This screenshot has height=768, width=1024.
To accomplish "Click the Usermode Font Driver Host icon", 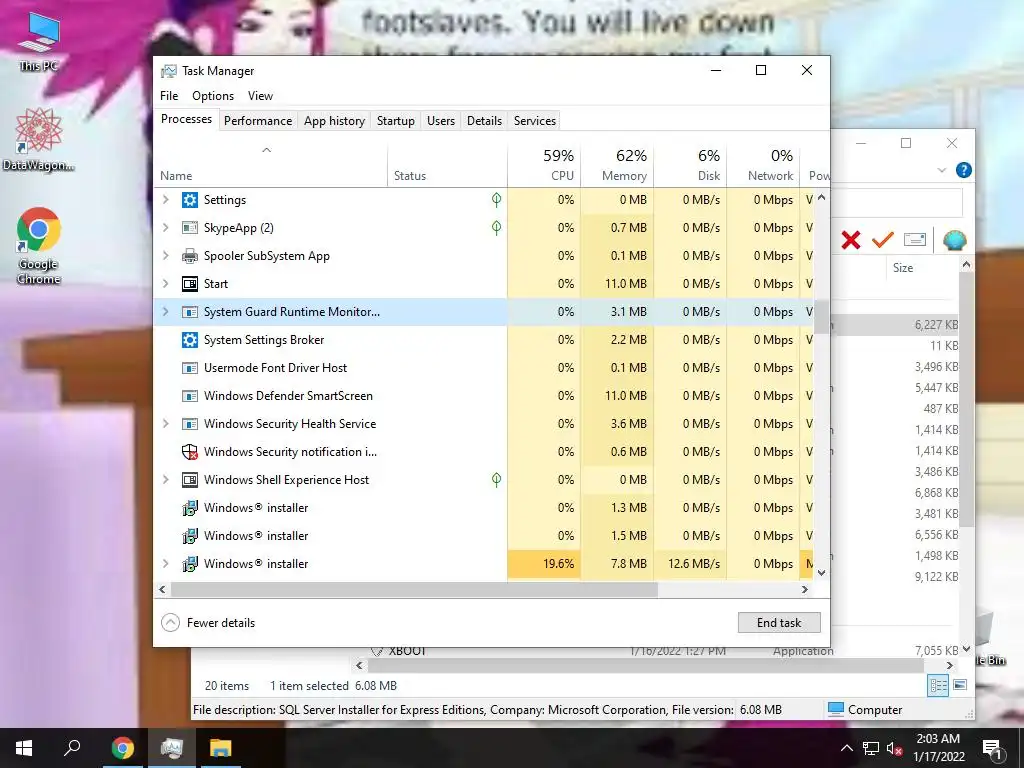I will click(189, 368).
